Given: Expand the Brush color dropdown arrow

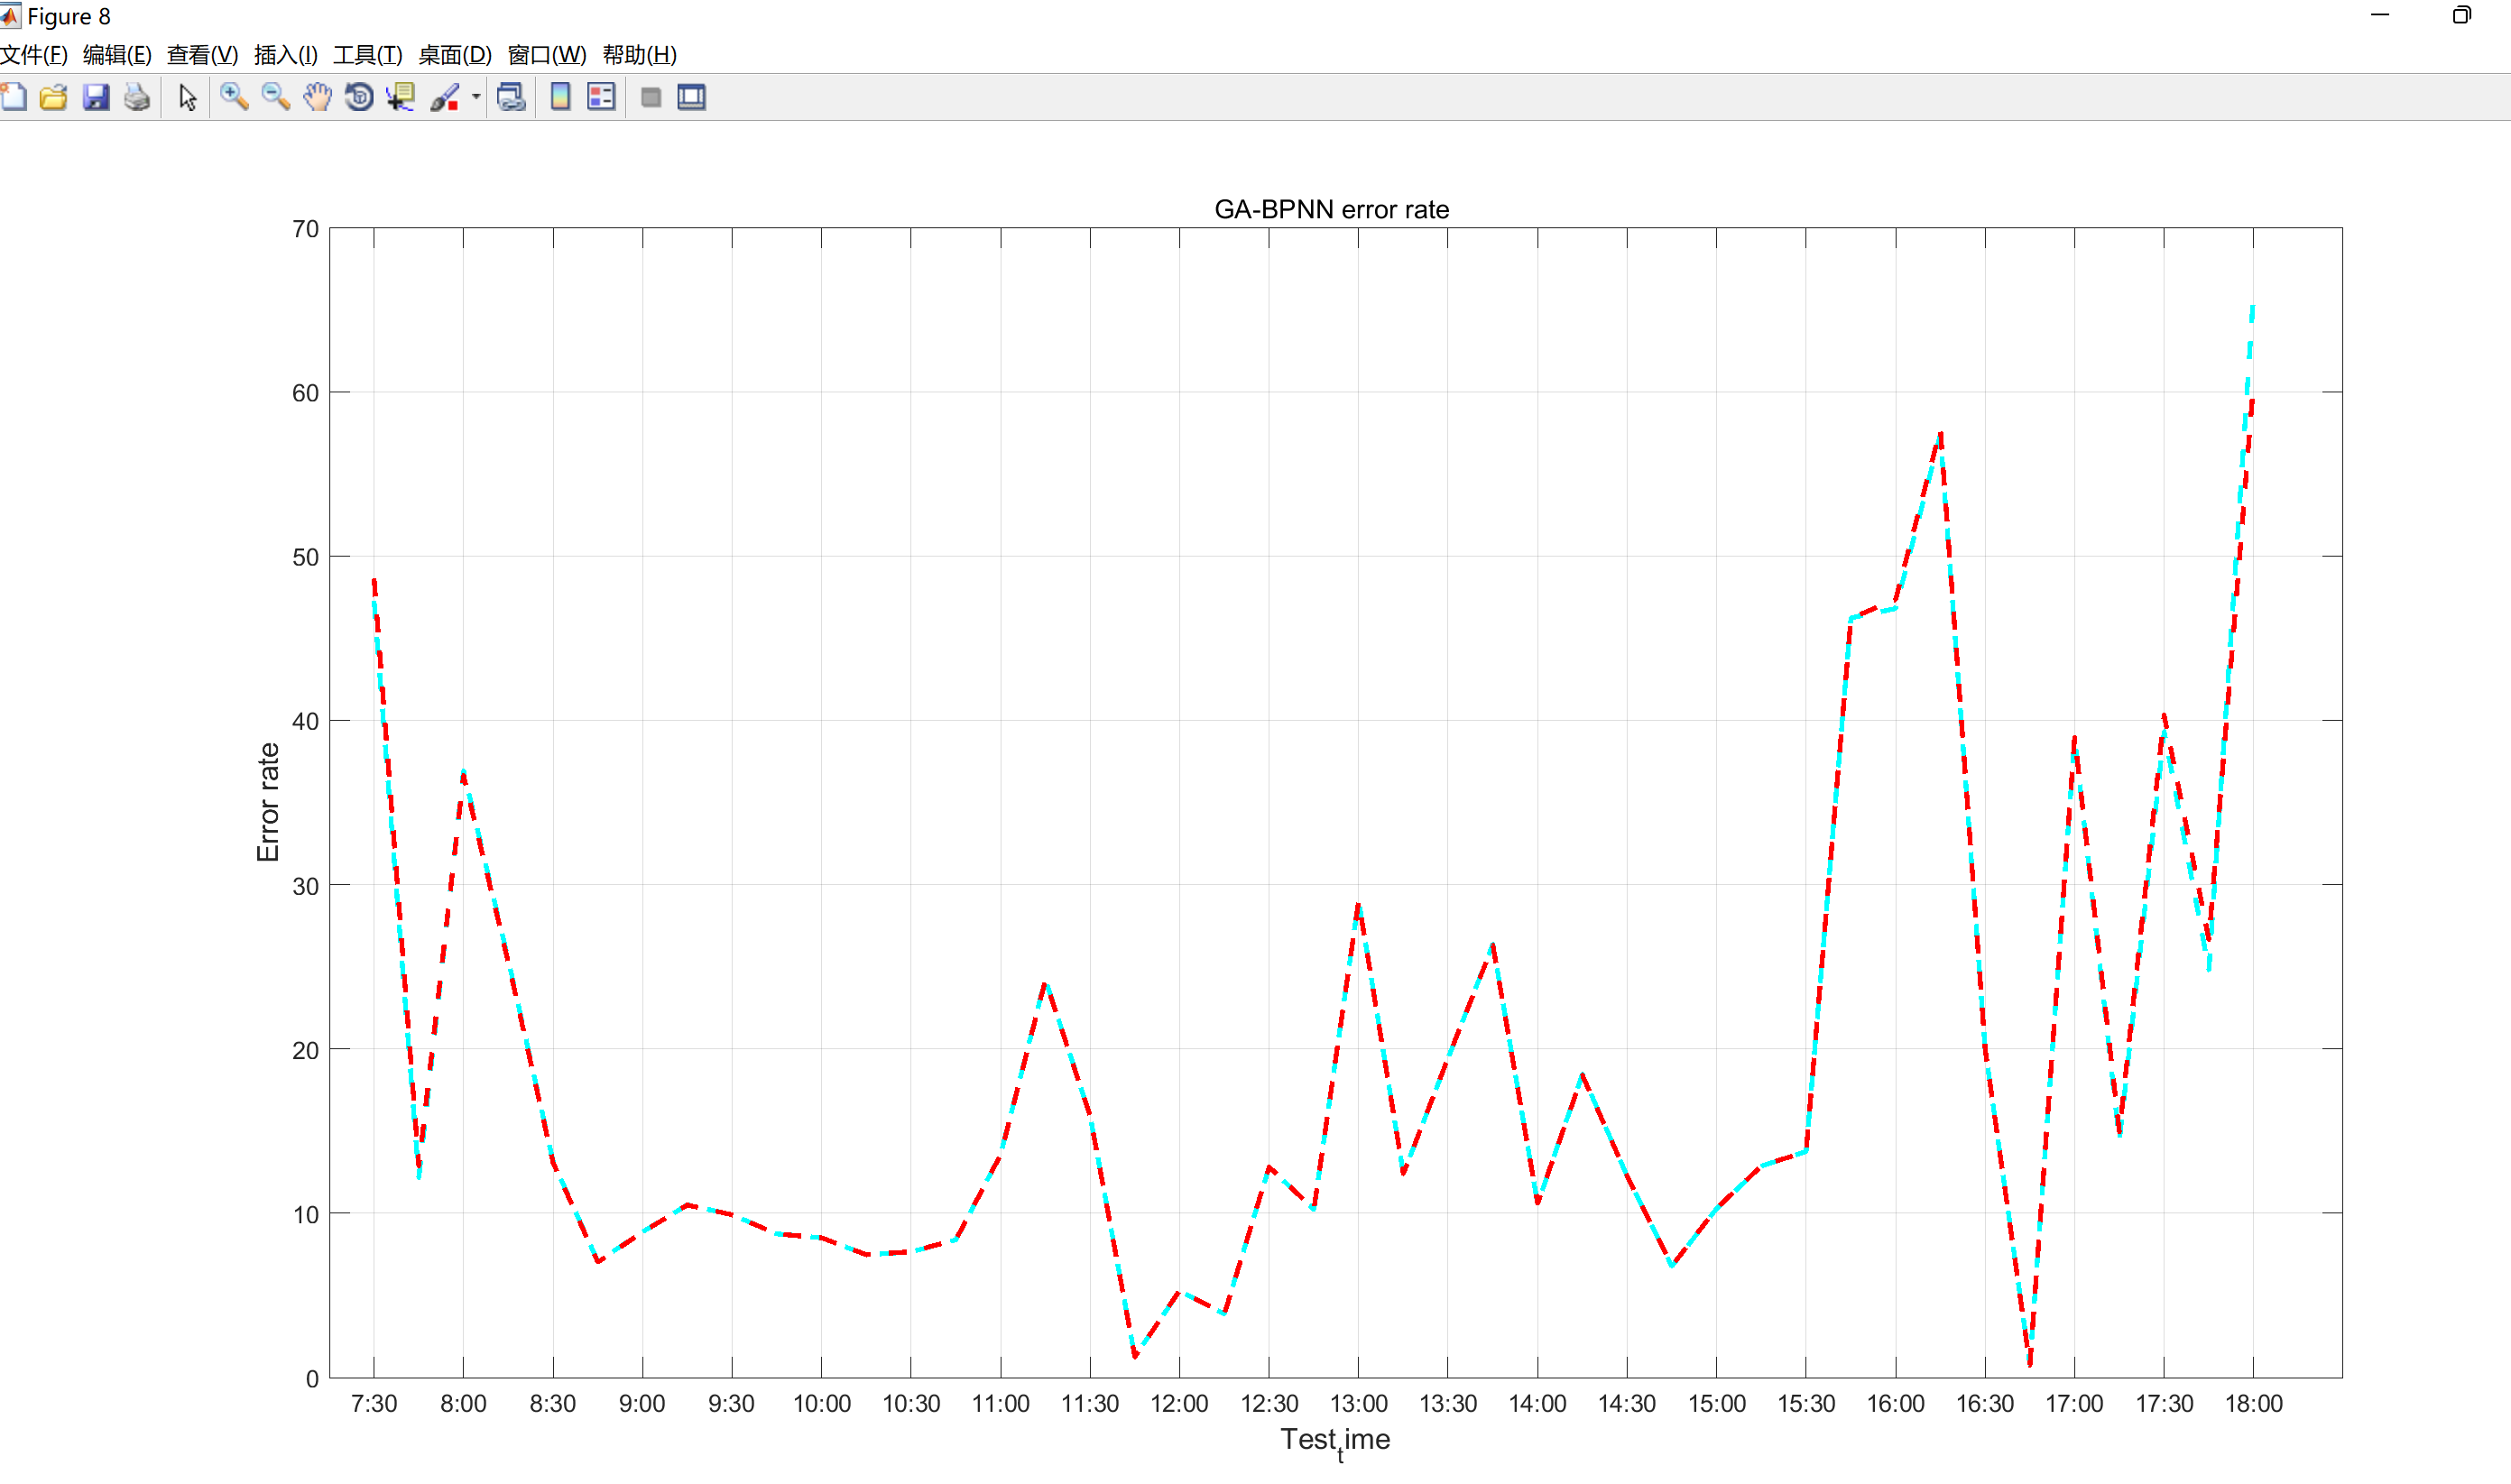Looking at the screenshot, I should (476, 97).
